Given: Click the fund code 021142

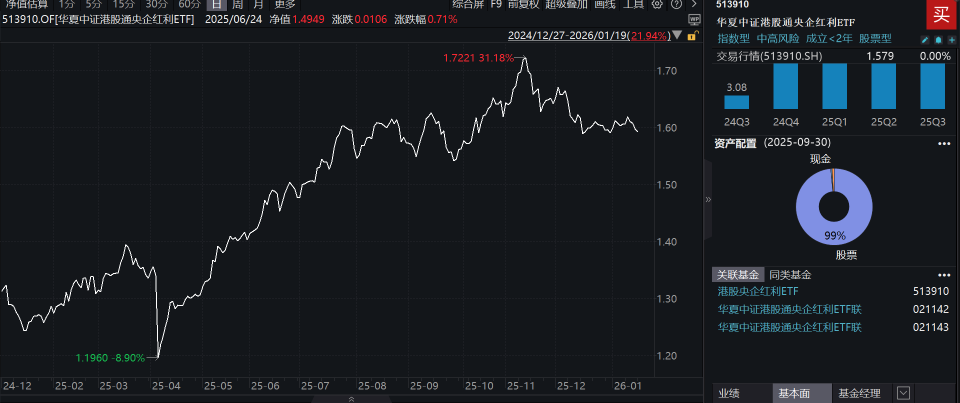Looking at the screenshot, I should pyautogui.click(x=931, y=309).
